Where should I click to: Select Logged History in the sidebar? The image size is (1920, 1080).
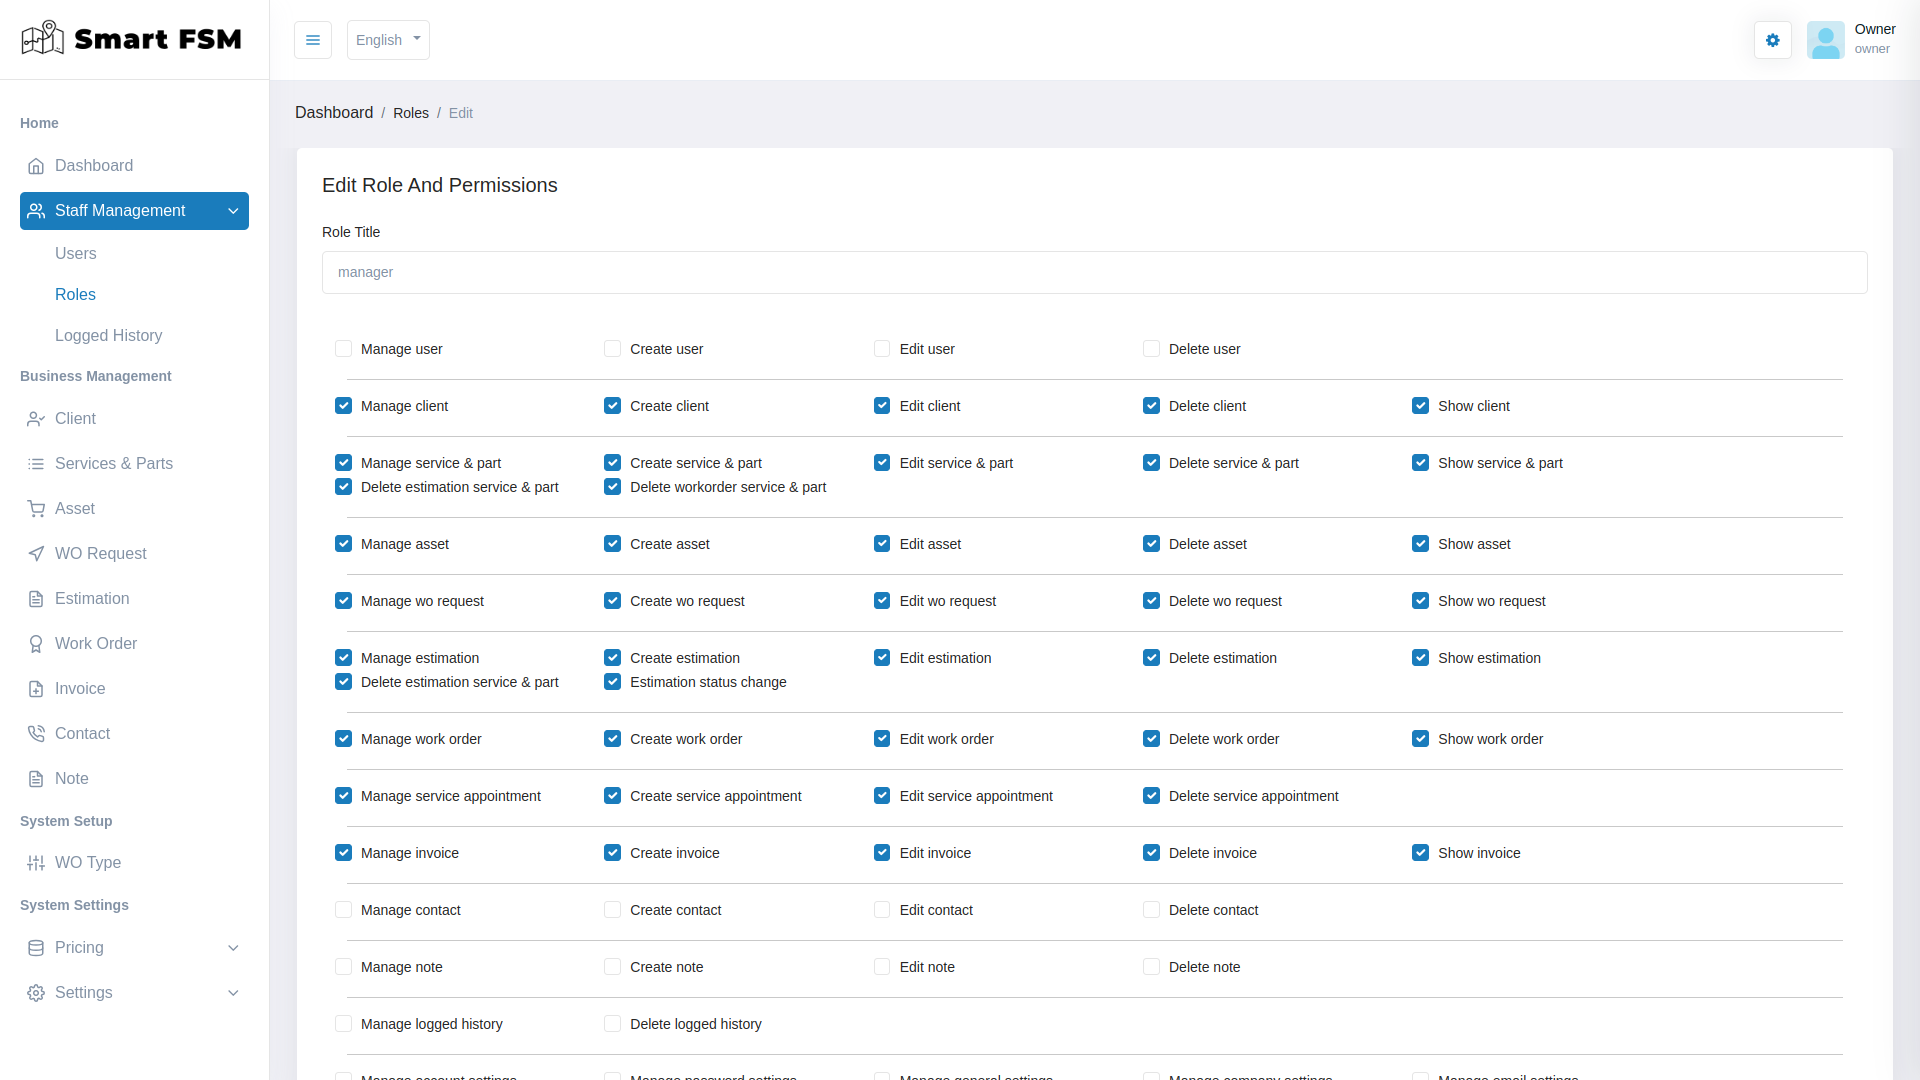point(108,335)
